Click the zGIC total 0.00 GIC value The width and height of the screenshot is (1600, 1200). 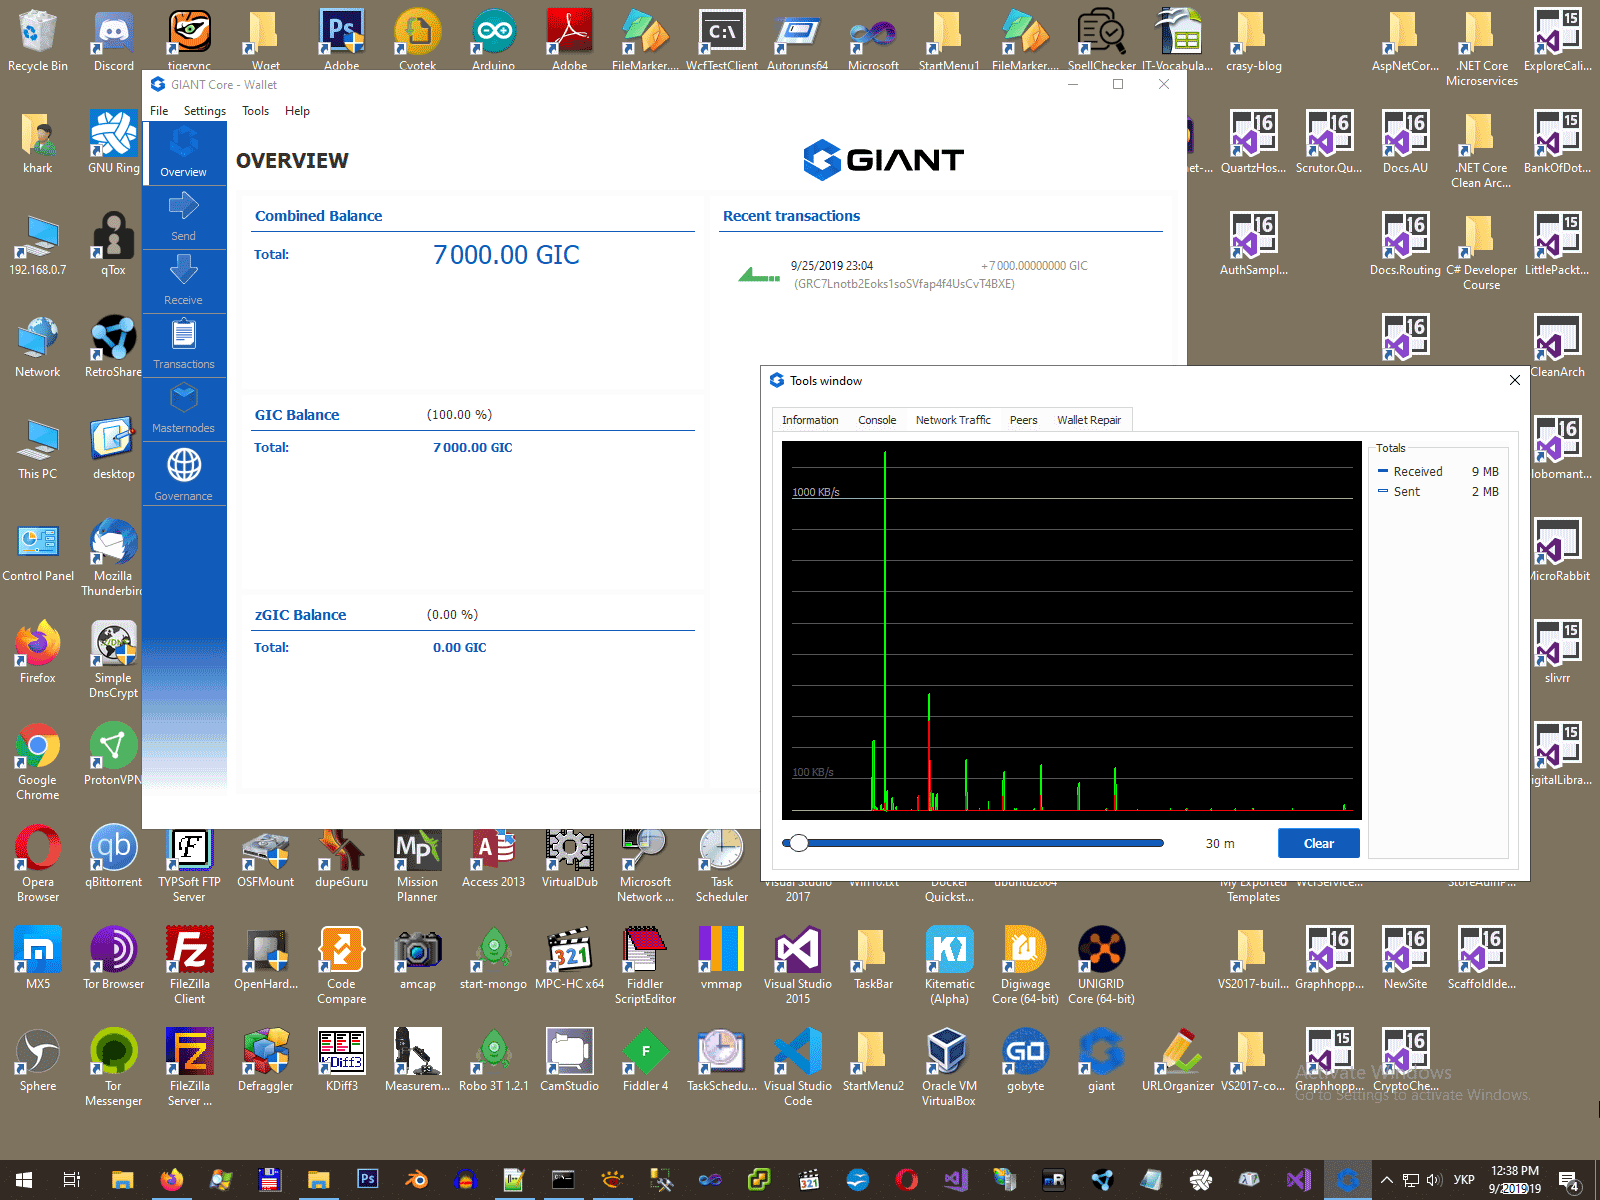(460, 648)
